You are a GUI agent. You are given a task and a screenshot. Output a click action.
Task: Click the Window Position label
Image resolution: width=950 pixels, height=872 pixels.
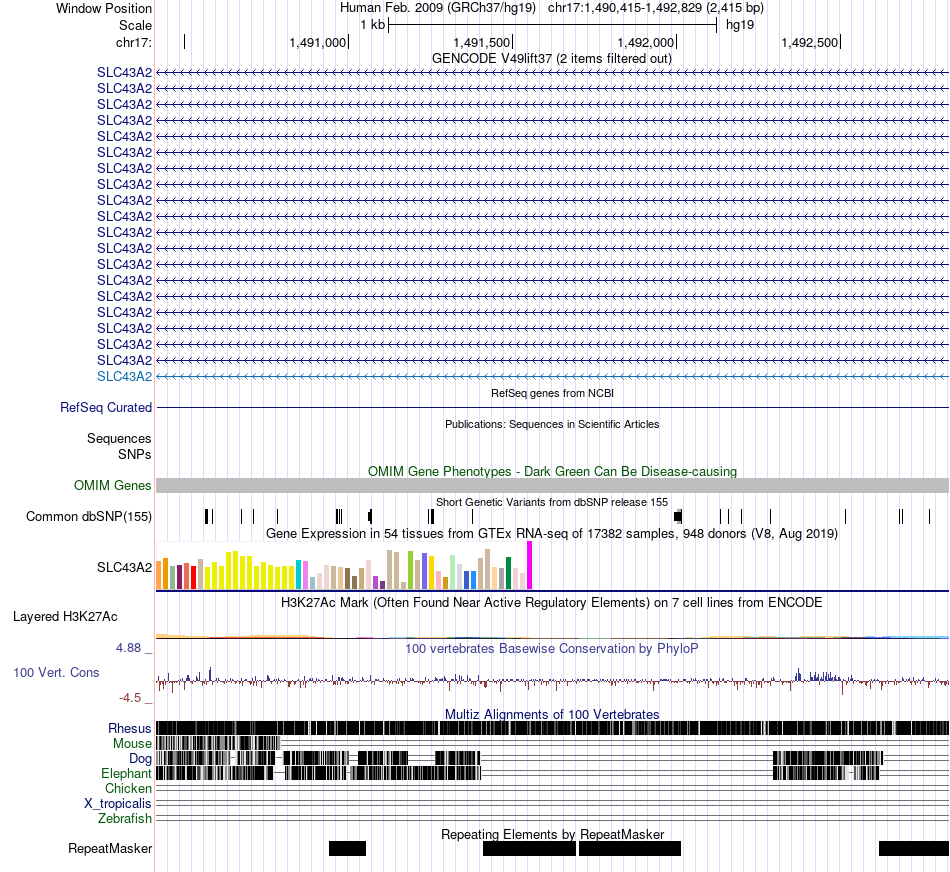click(x=104, y=8)
